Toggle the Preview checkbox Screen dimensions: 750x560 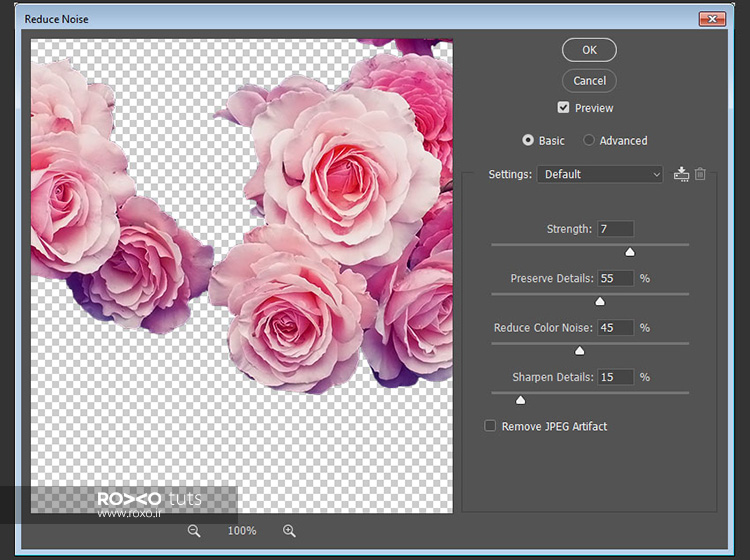coord(563,108)
